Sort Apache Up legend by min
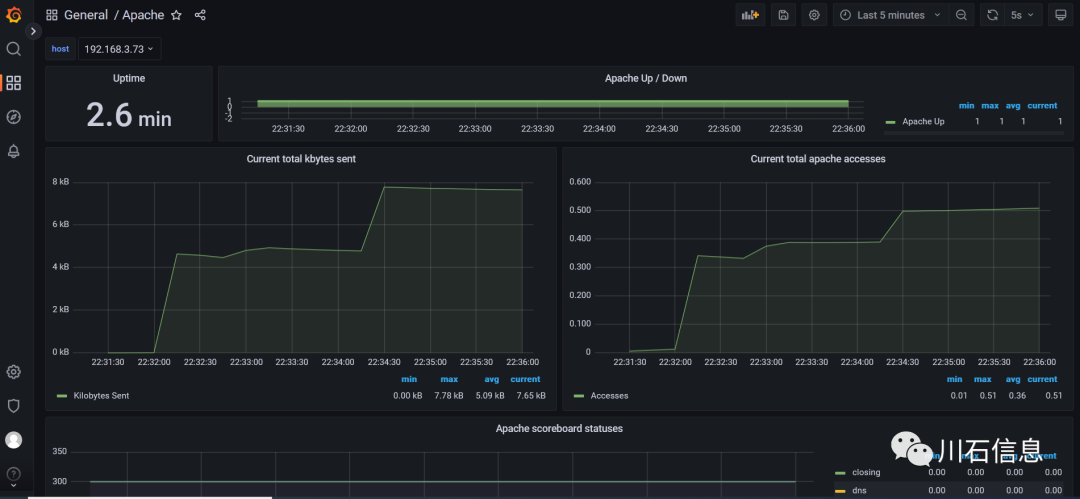The image size is (1080, 499). tap(967, 105)
